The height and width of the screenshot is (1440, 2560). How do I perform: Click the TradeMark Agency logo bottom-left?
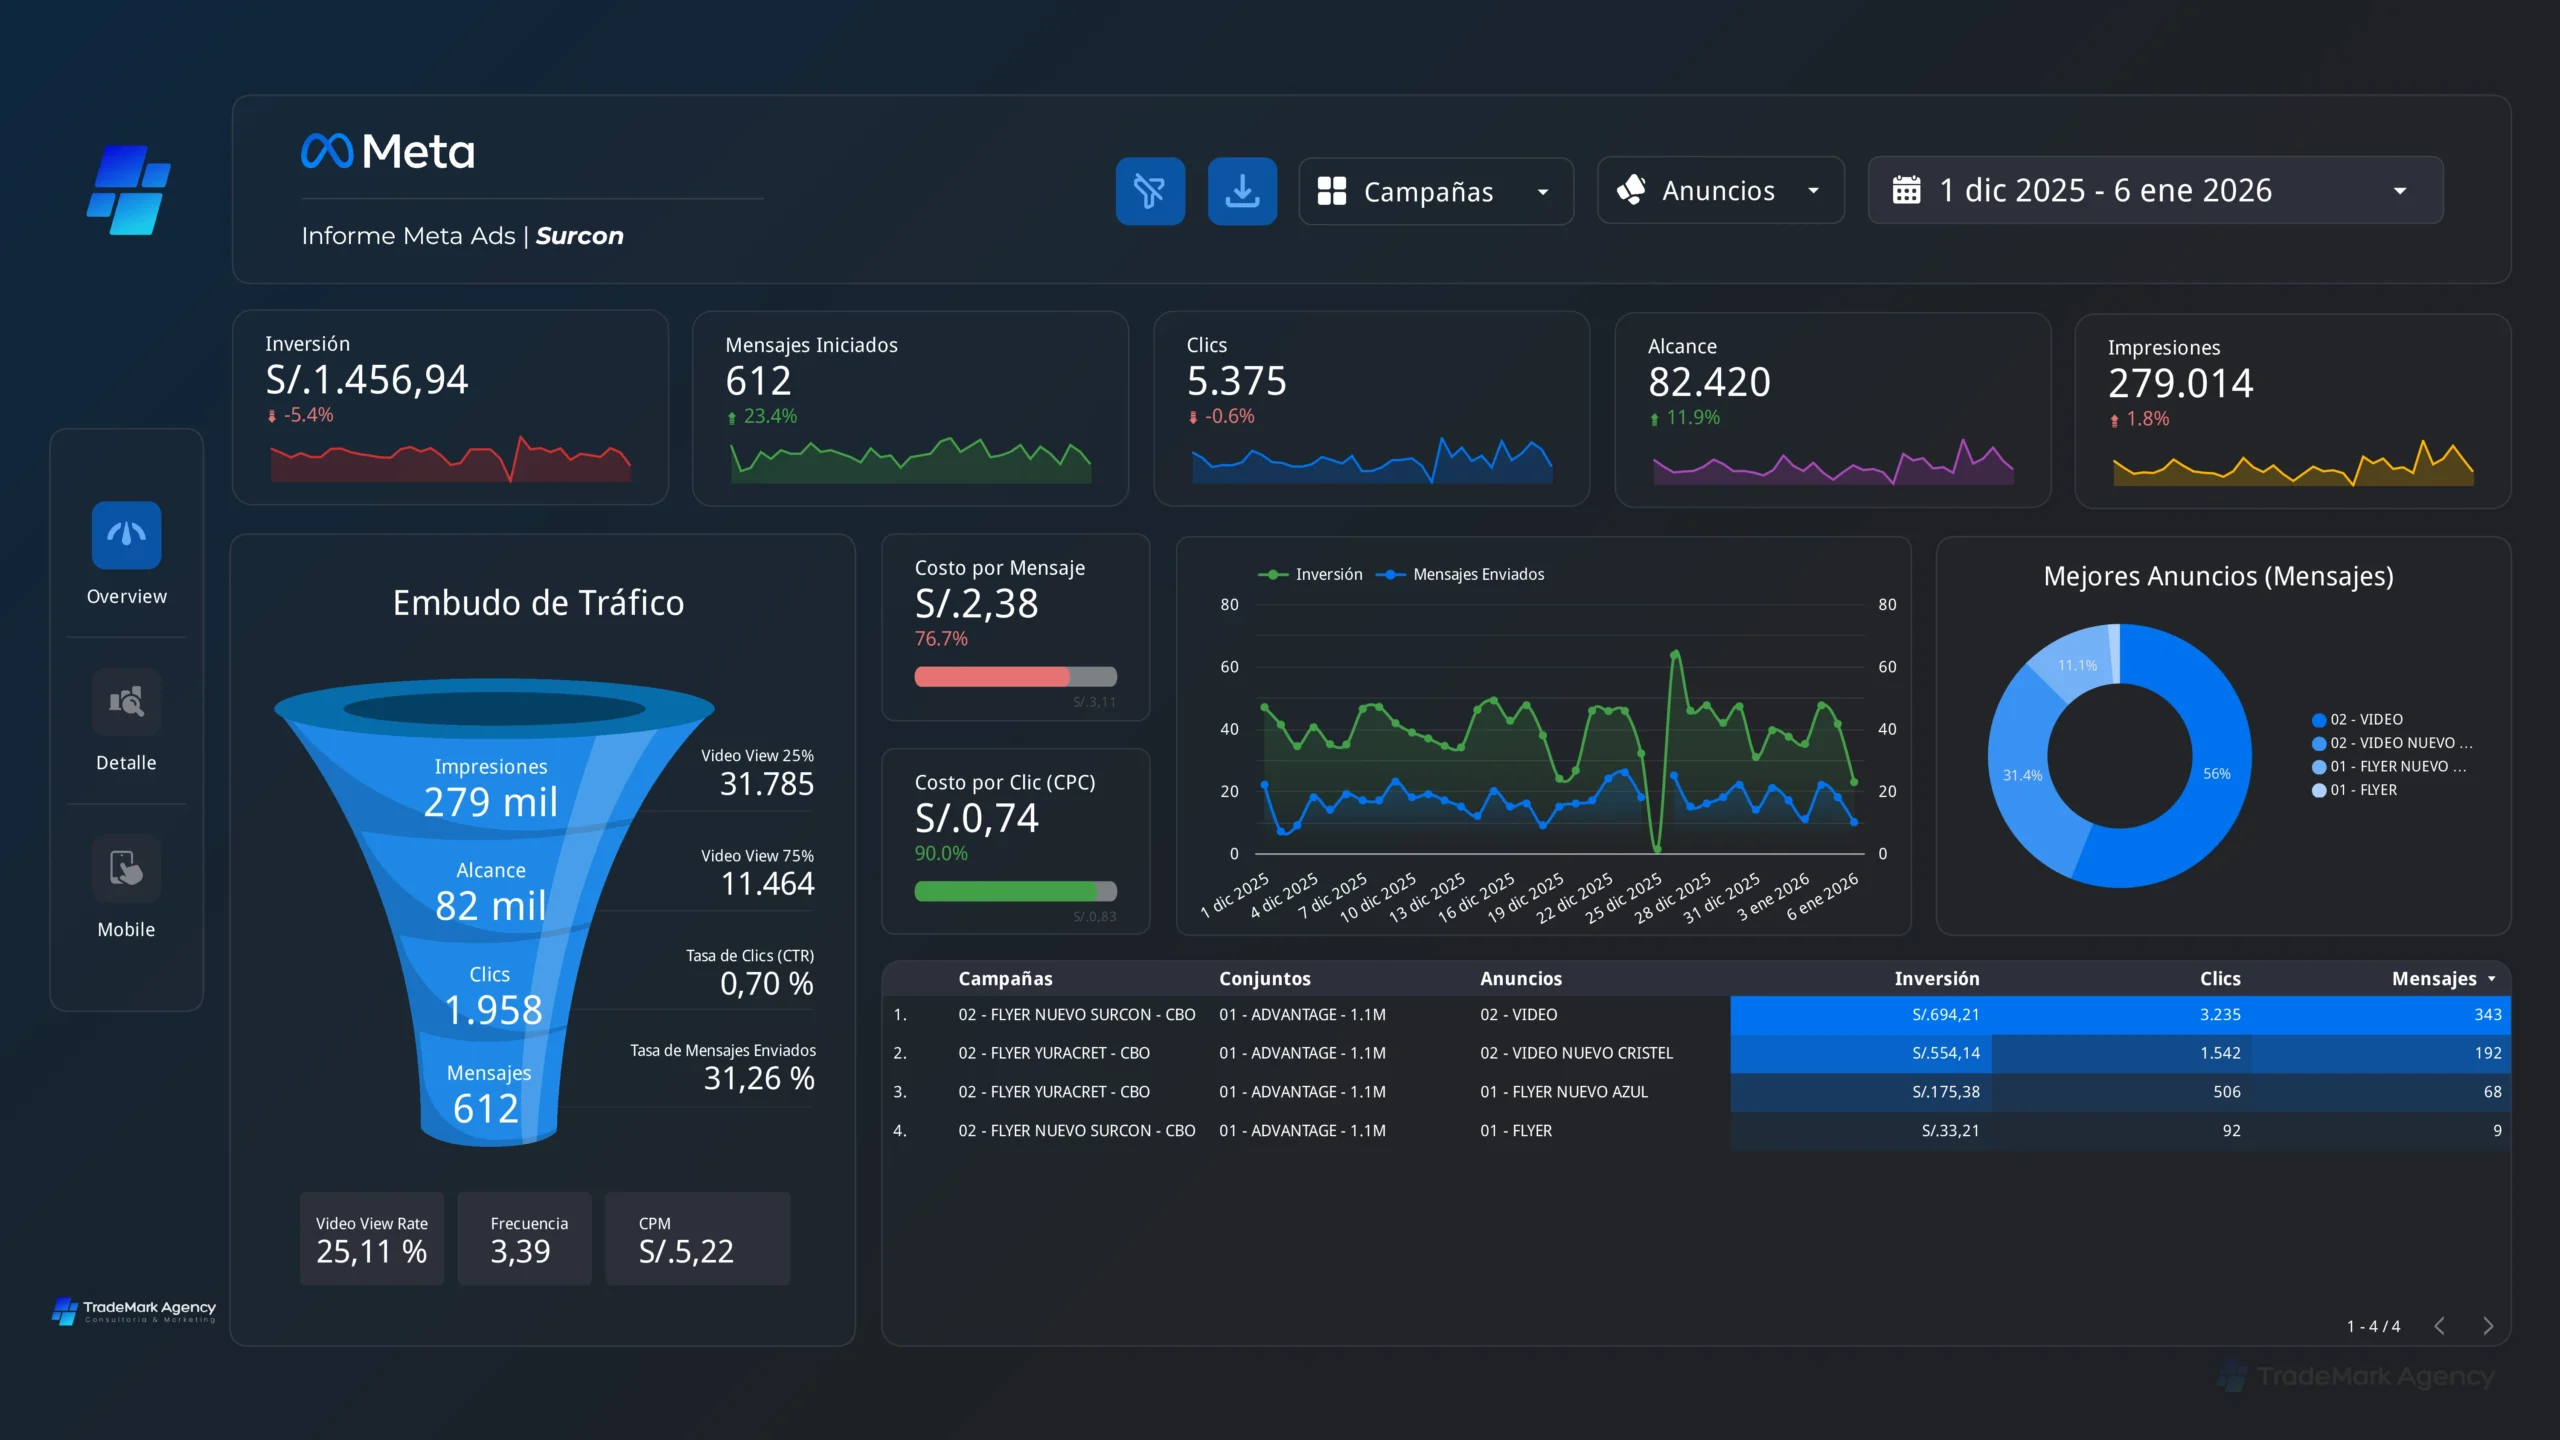coord(134,1310)
